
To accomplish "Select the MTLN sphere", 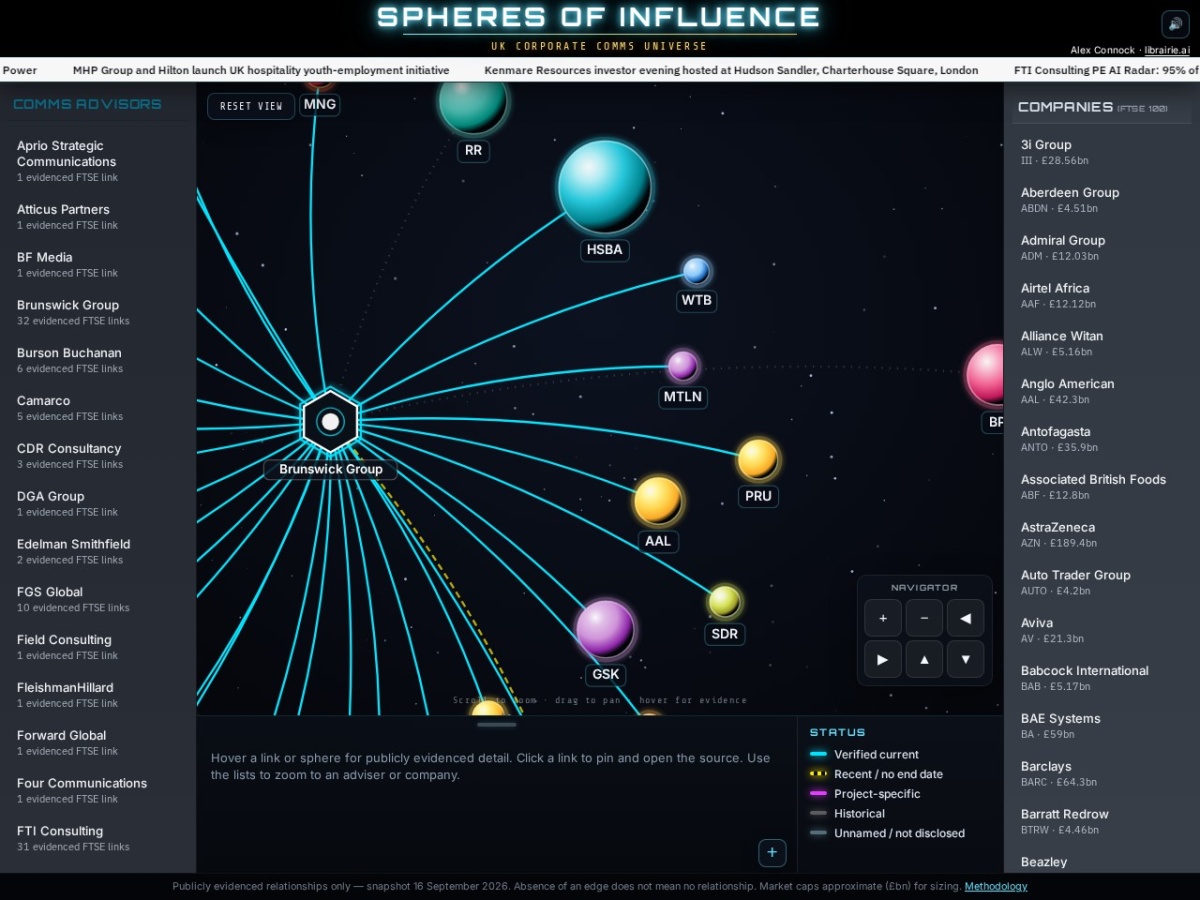I will coord(683,366).
